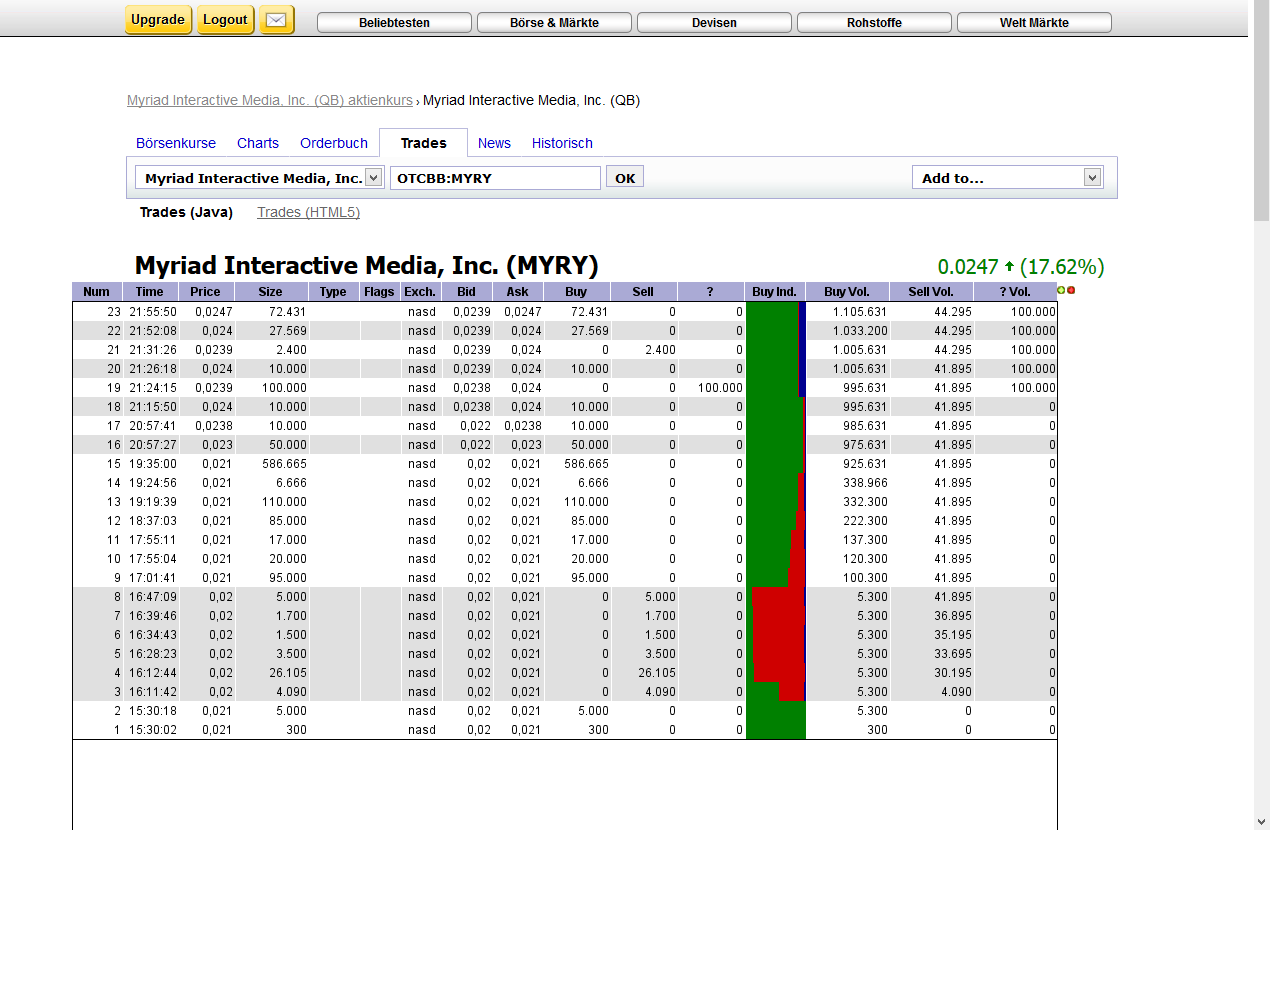The image size is (1280, 984).
Task: Click the quote 0.0247 (17.62%) in green
Action: click(1021, 267)
